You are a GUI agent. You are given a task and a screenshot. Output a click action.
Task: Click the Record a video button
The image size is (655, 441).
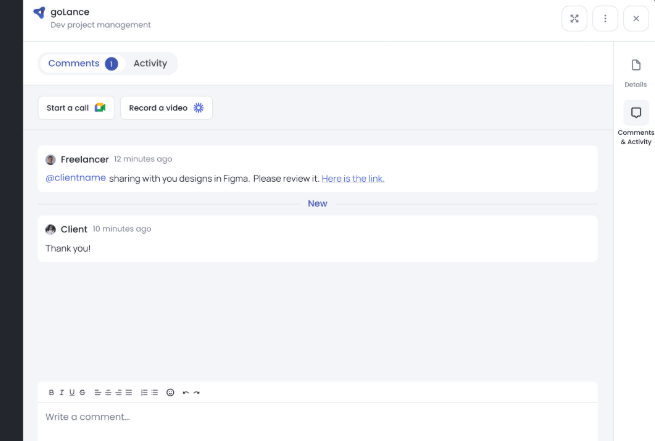pos(166,108)
